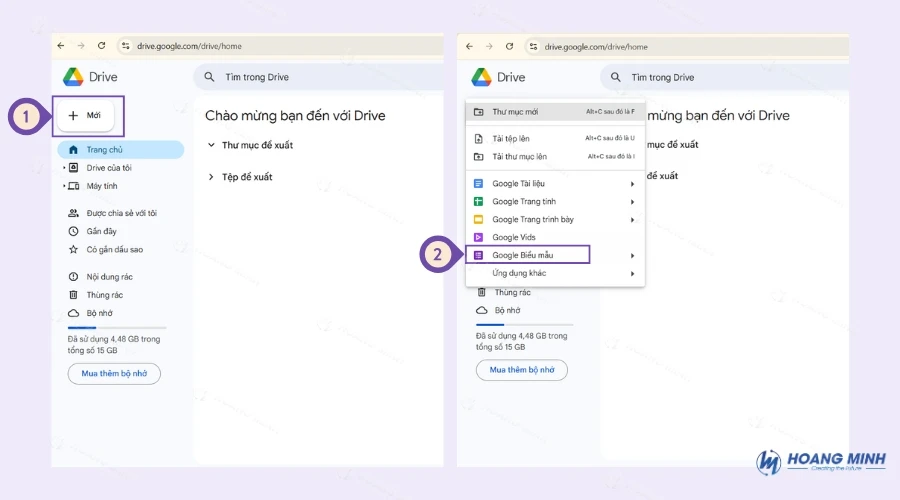This screenshot has width=900, height=500.
Task: Open site info icon in left address bar
Action: [125, 46]
